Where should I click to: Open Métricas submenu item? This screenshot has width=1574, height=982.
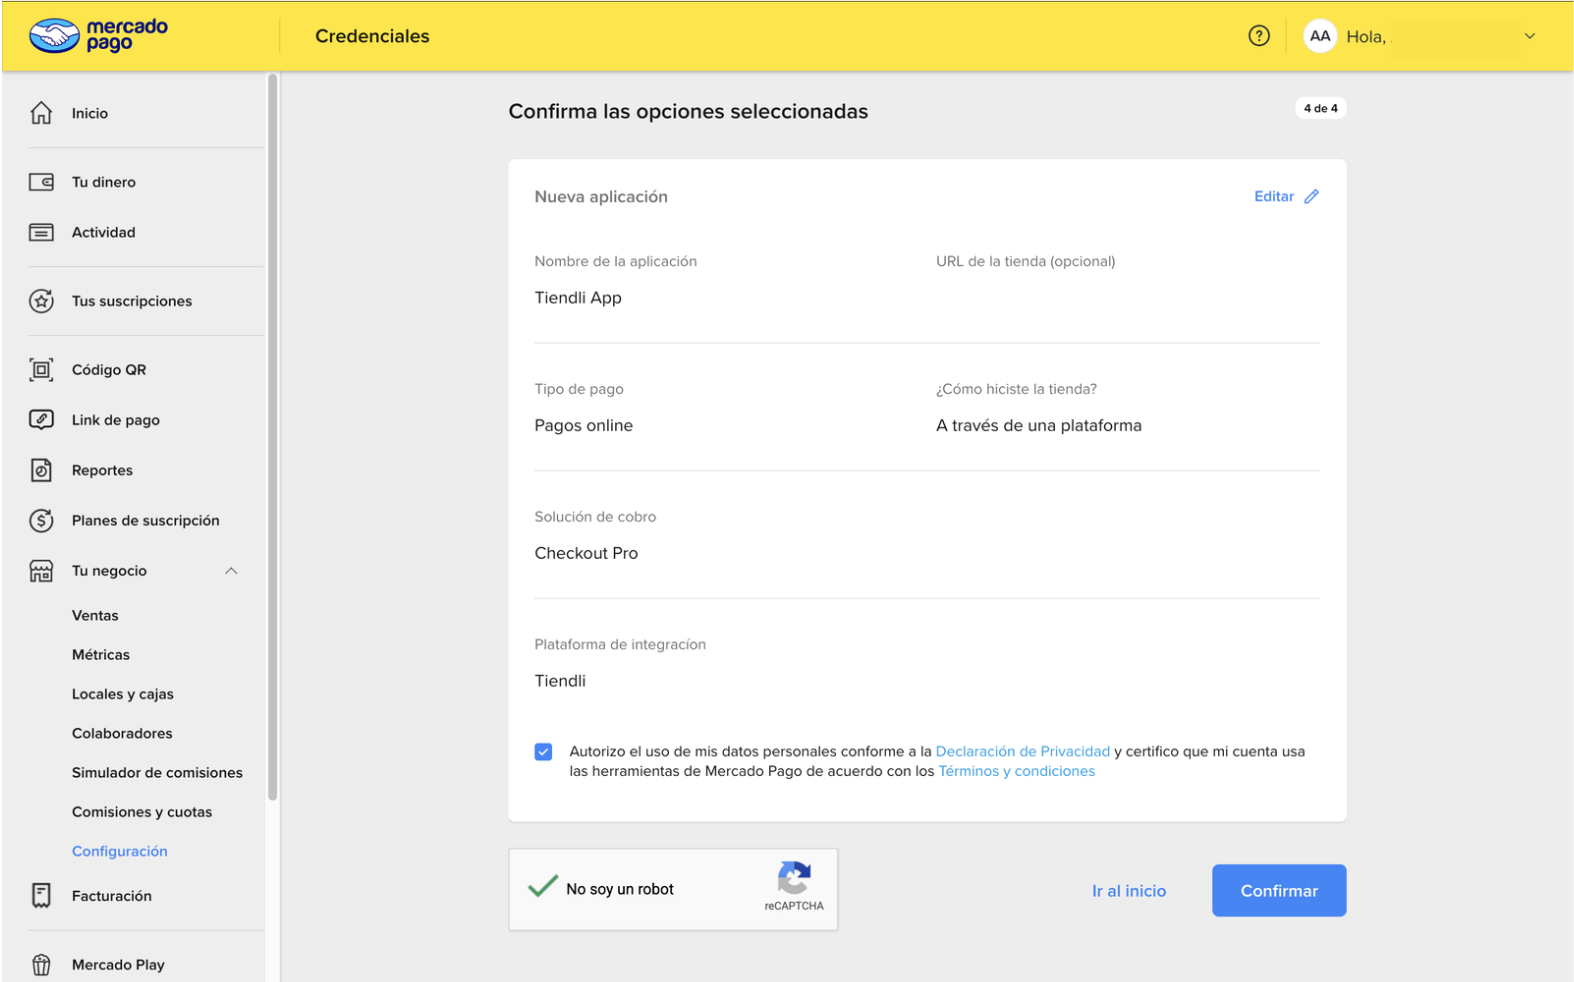[x=101, y=655]
